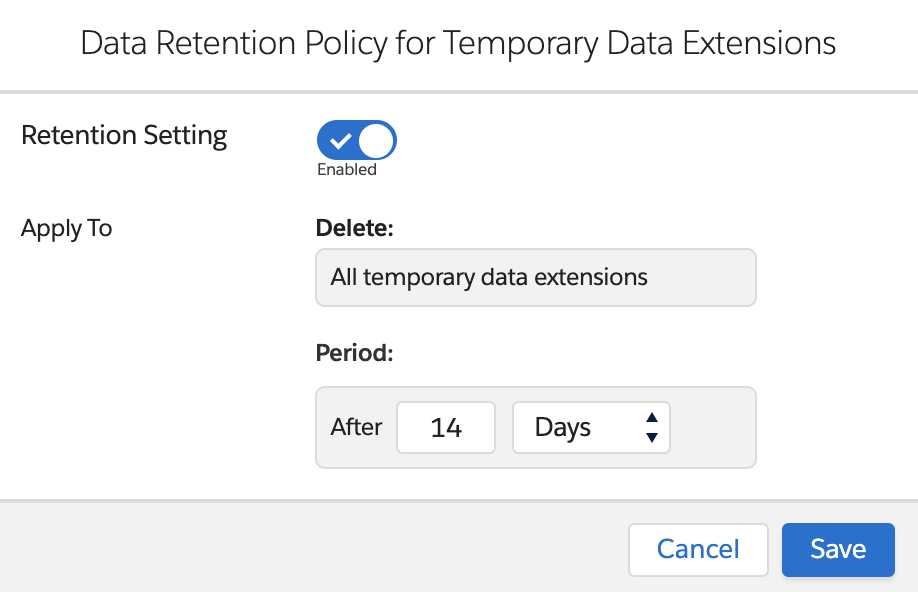Toggle the Retention Setting switch
The width and height of the screenshot is (918, 592).
click(357, 140)
